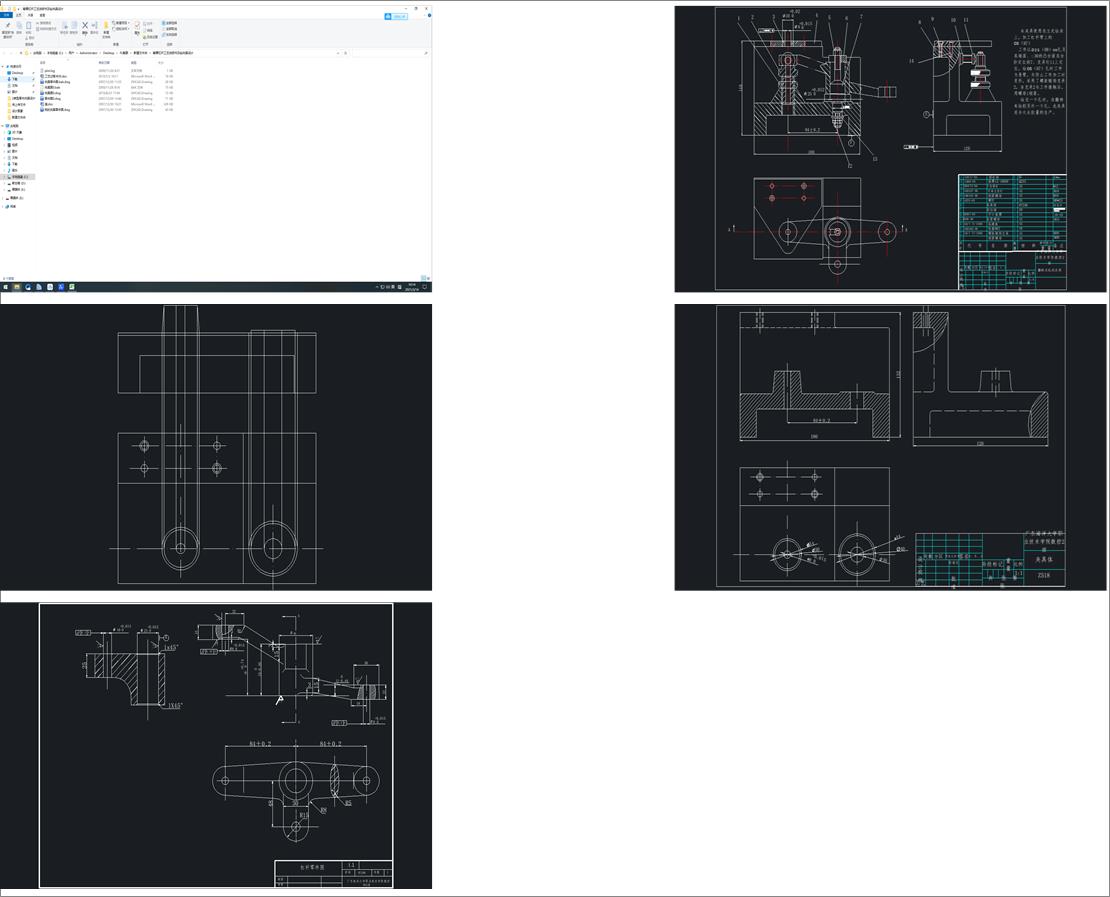Click the File Explorer taskbar icon
1110x897 pixels.
click(x=17, y=287)
